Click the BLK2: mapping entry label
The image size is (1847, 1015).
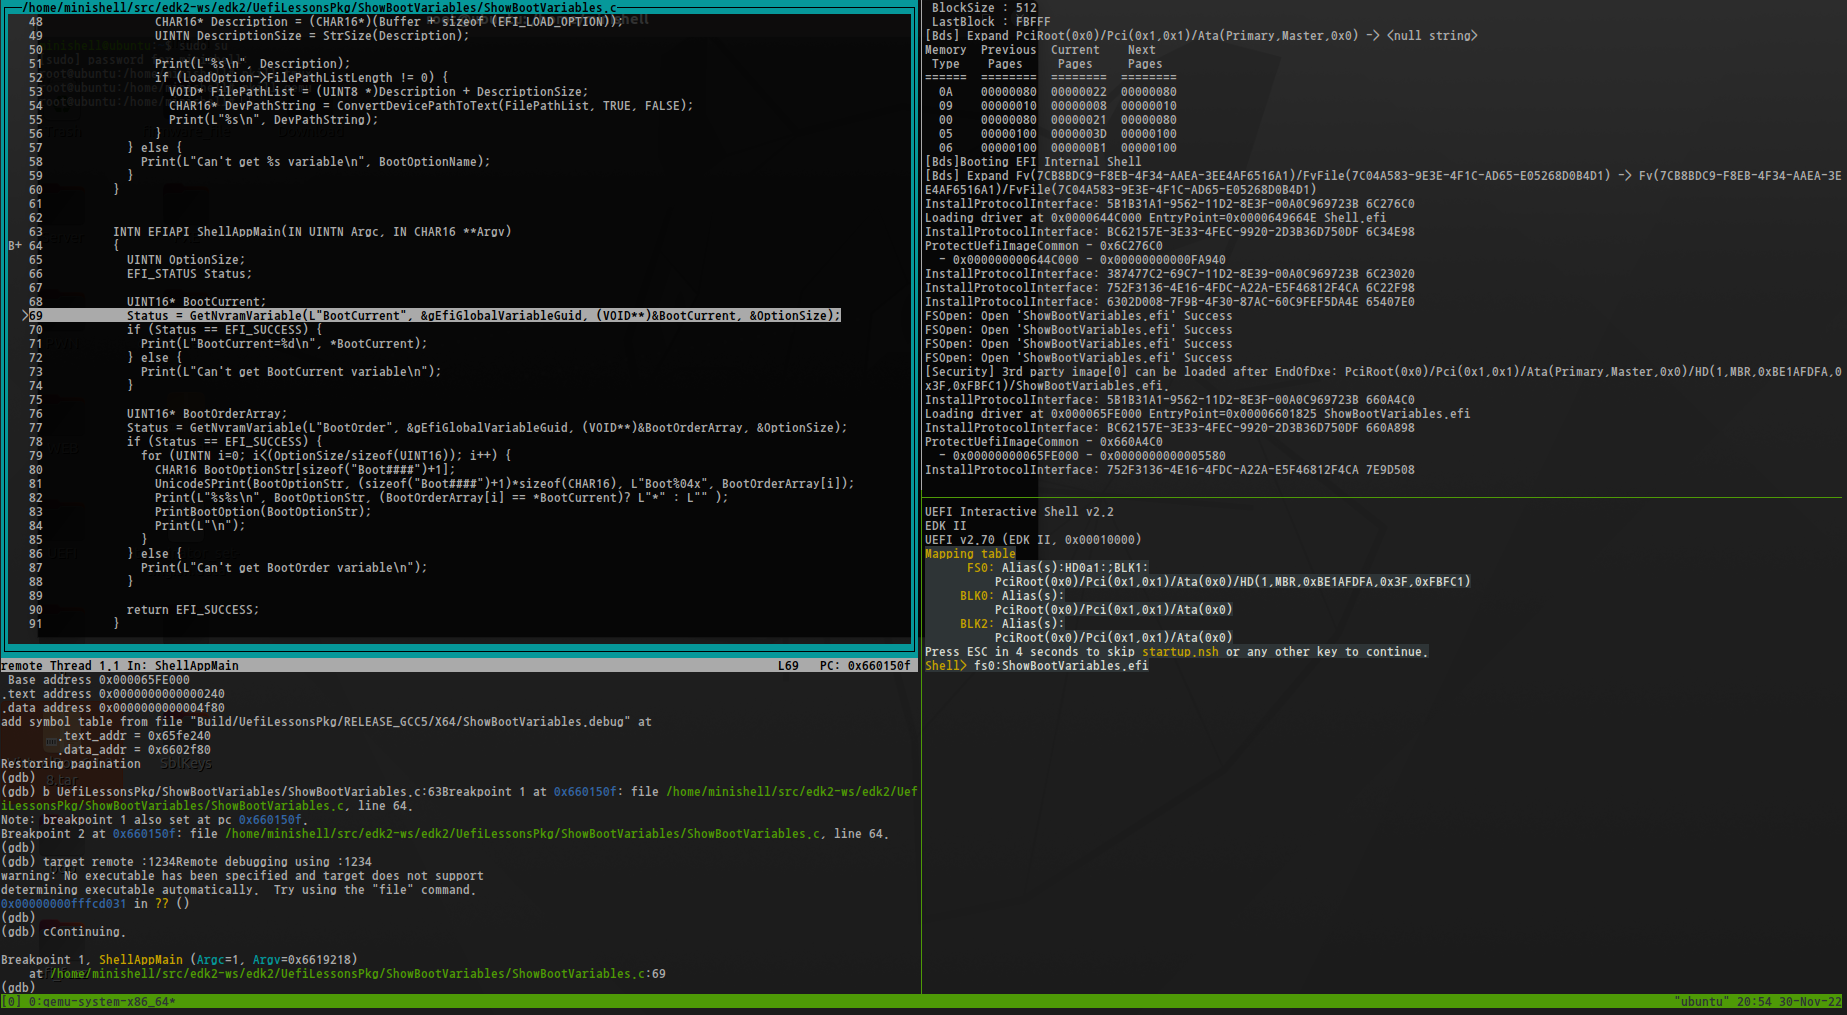coord(976,623)
